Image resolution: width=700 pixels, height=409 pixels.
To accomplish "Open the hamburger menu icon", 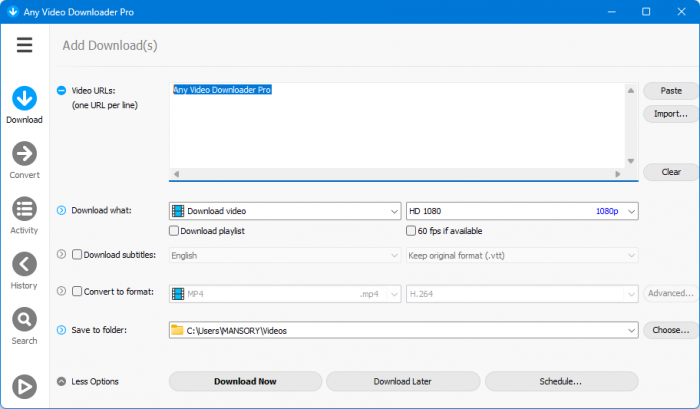I will pyautogui.click(x=24, y=45).
